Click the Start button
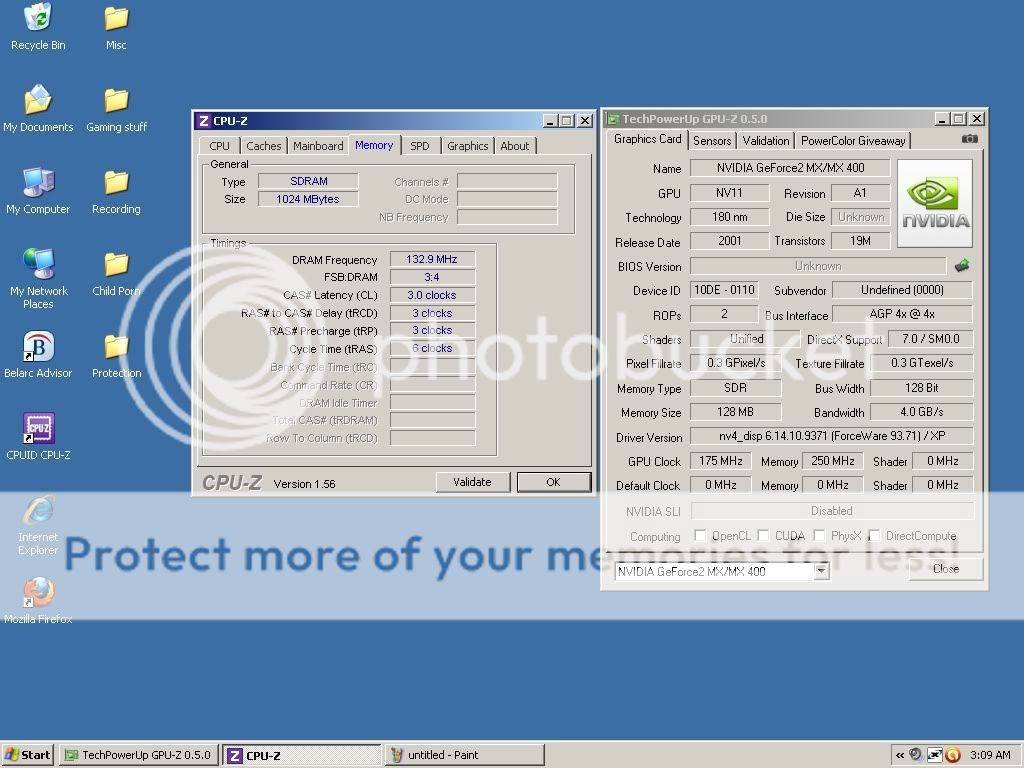The image size is (1024, 768). (28, 755)
